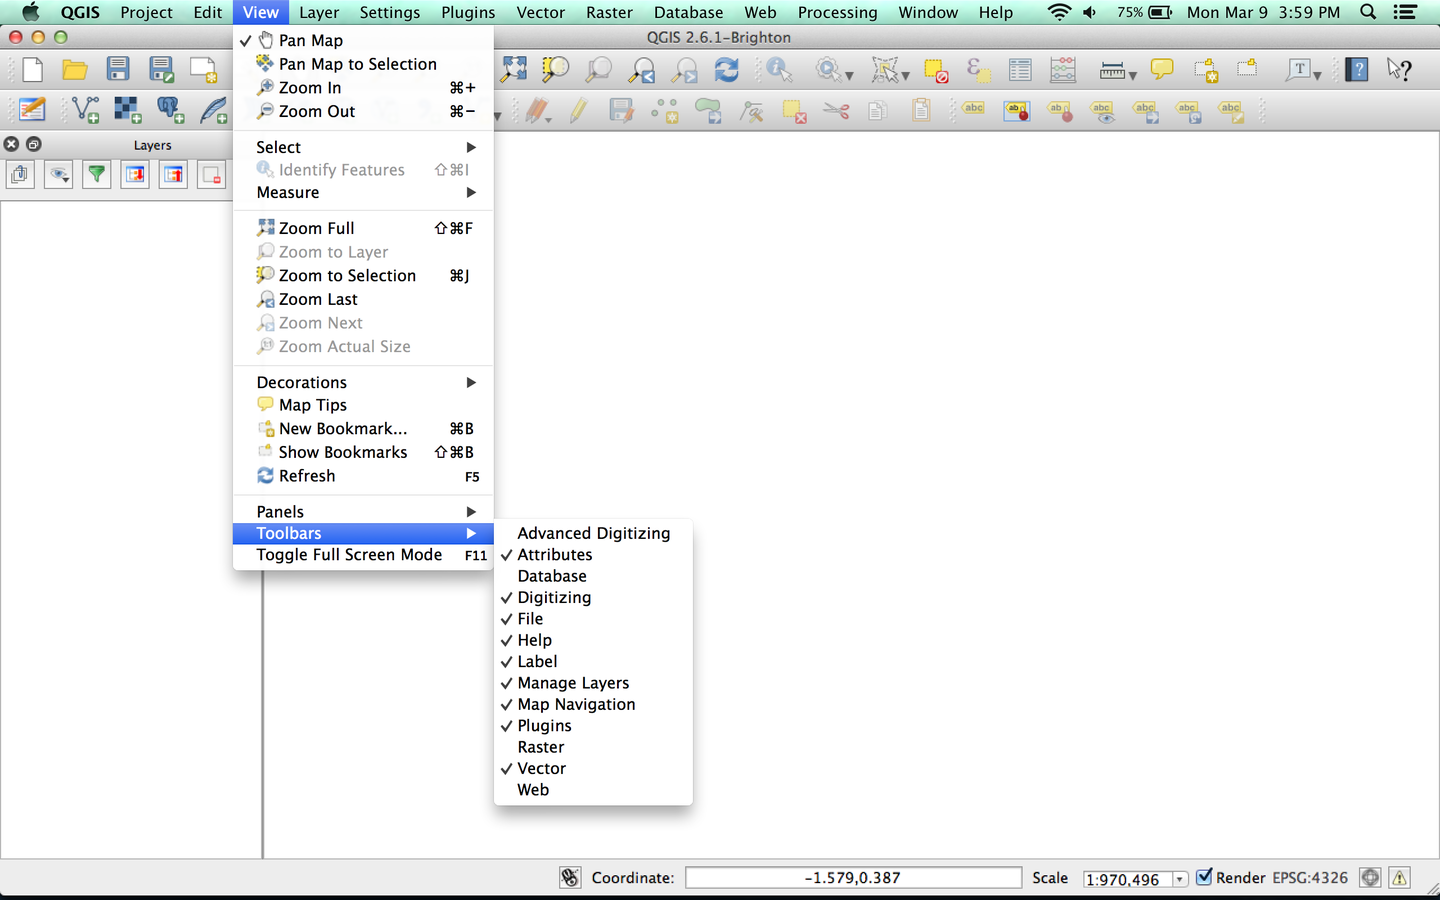Screen dimensions: 1440x900
Task: Enable the Raster toolbar entry
Action: click(x=593, y=747)
